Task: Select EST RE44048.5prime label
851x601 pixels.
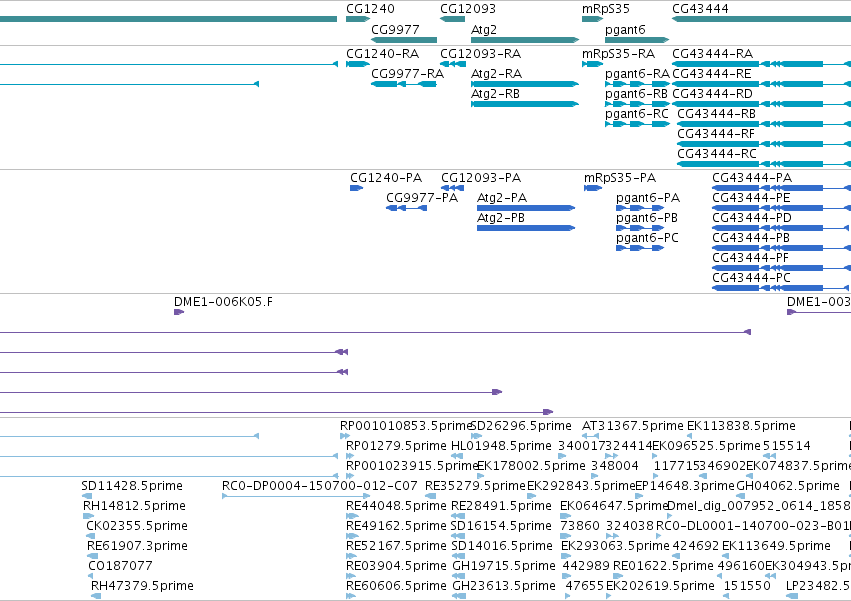Action: click(x=396, y=507)
